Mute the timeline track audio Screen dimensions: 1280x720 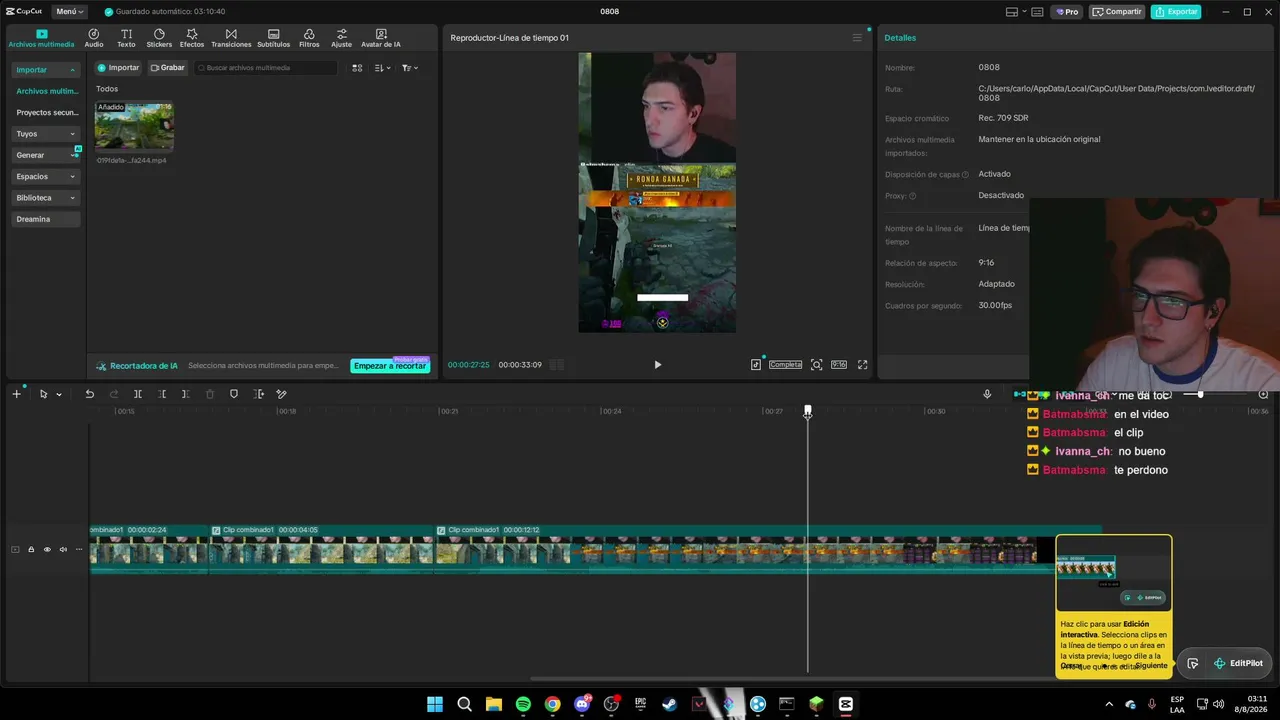click(63, 549)
